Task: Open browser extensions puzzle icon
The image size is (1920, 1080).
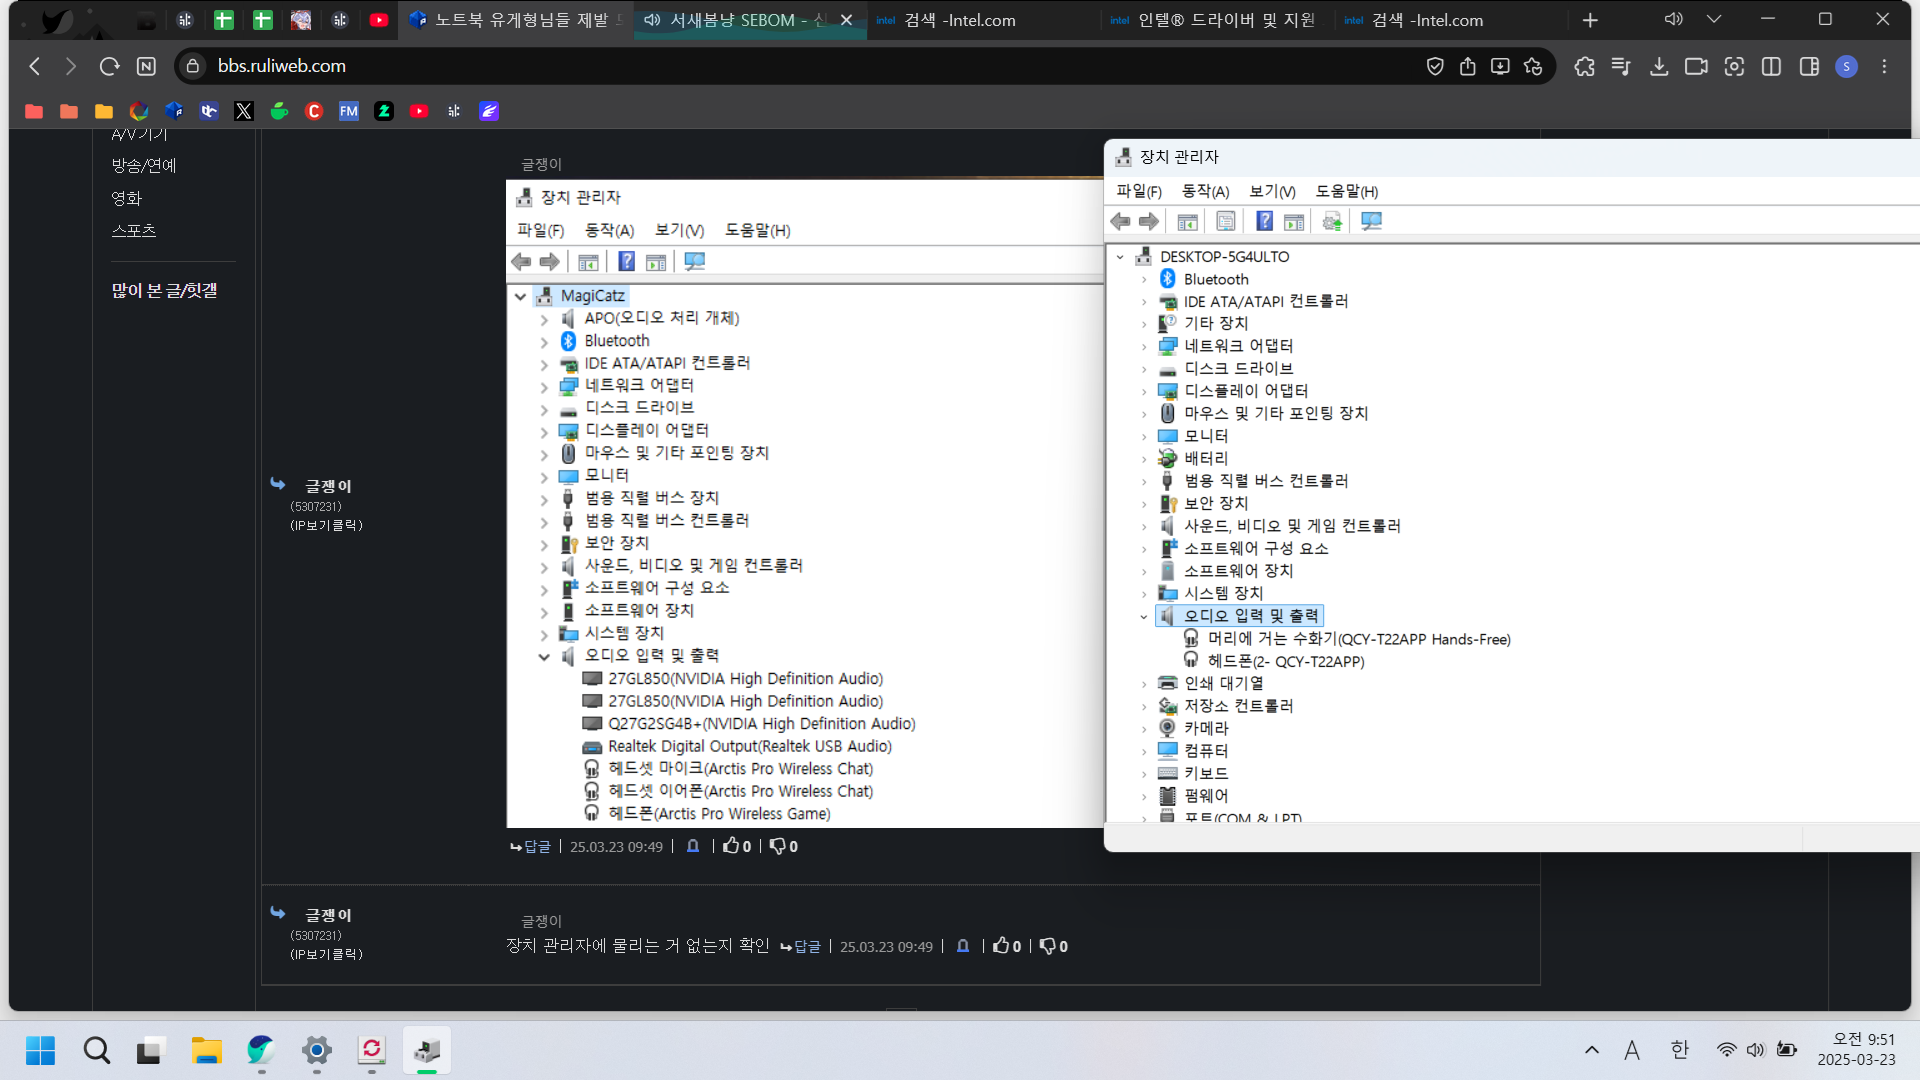Action: (x=1584, y=66)
